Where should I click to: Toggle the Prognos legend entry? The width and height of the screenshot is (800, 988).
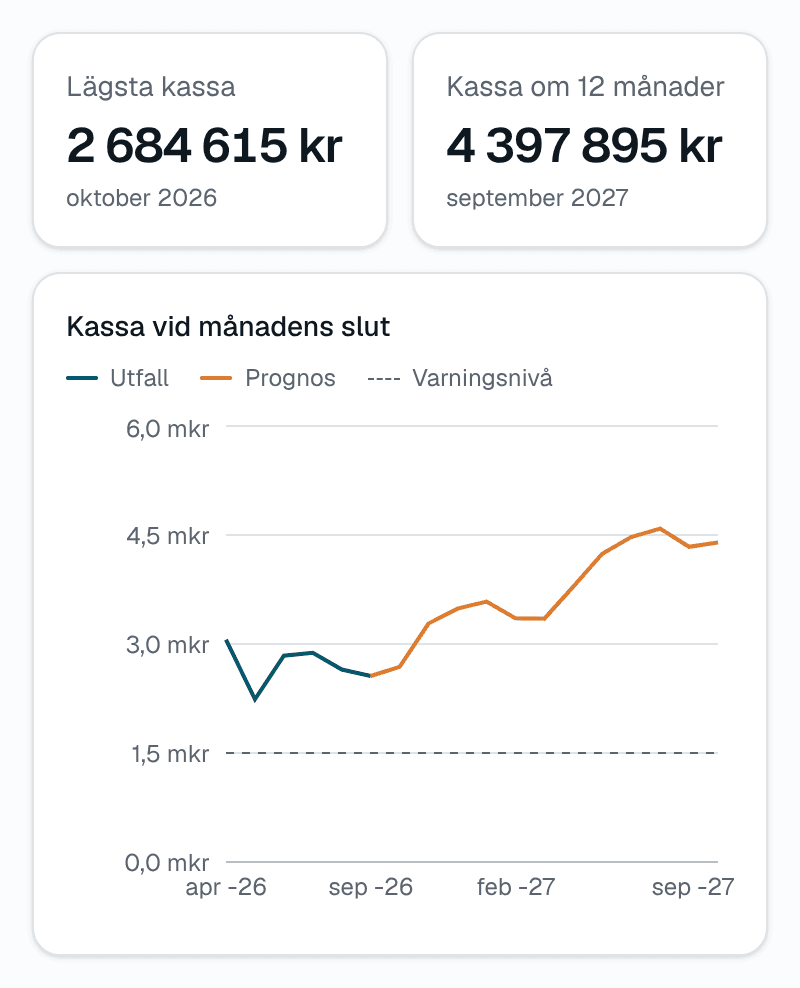pyautogui.click(x=268, y=378)
